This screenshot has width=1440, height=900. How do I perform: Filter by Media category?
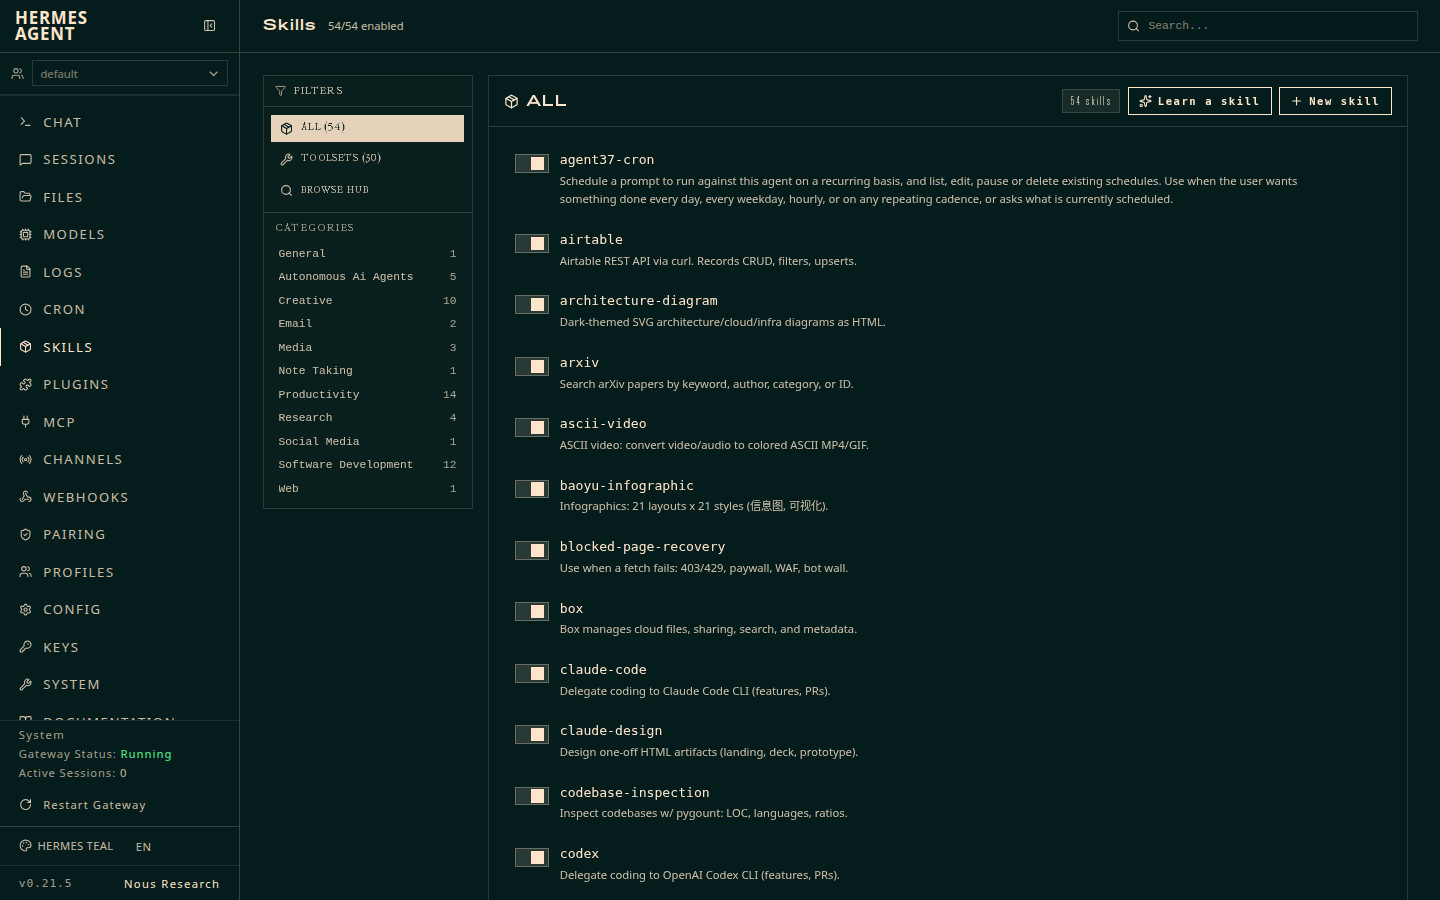pyautogui.click(x=367, y=348)
